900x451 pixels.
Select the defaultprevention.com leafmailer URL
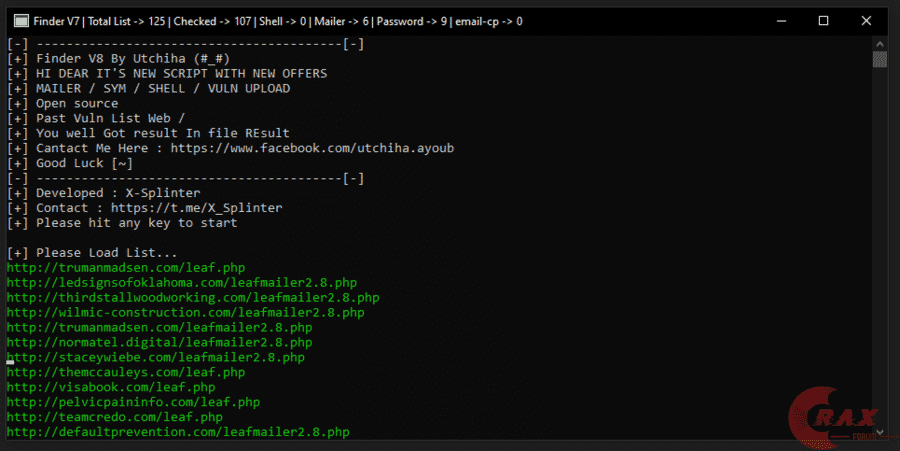(177, 432)
